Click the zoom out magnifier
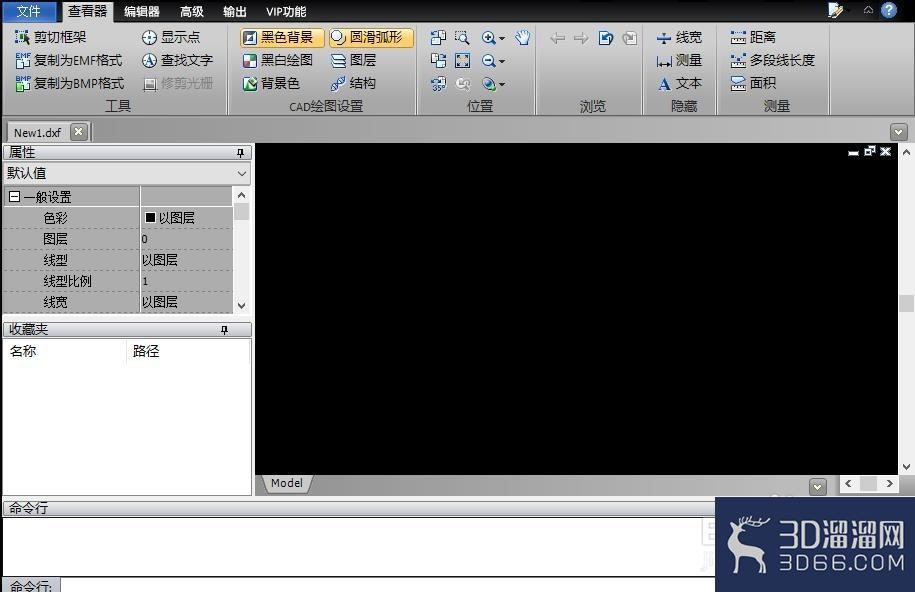This screenshot has height=592, width=915. pos(488,61)
